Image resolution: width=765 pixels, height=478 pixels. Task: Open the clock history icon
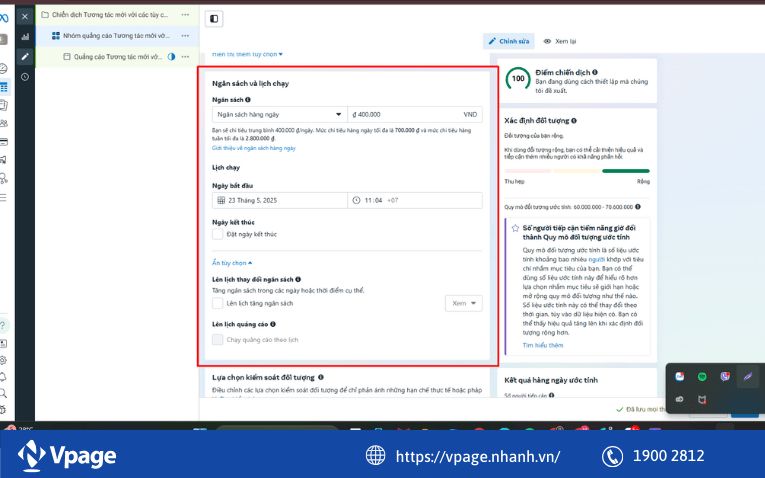click(x=25, y=77)
